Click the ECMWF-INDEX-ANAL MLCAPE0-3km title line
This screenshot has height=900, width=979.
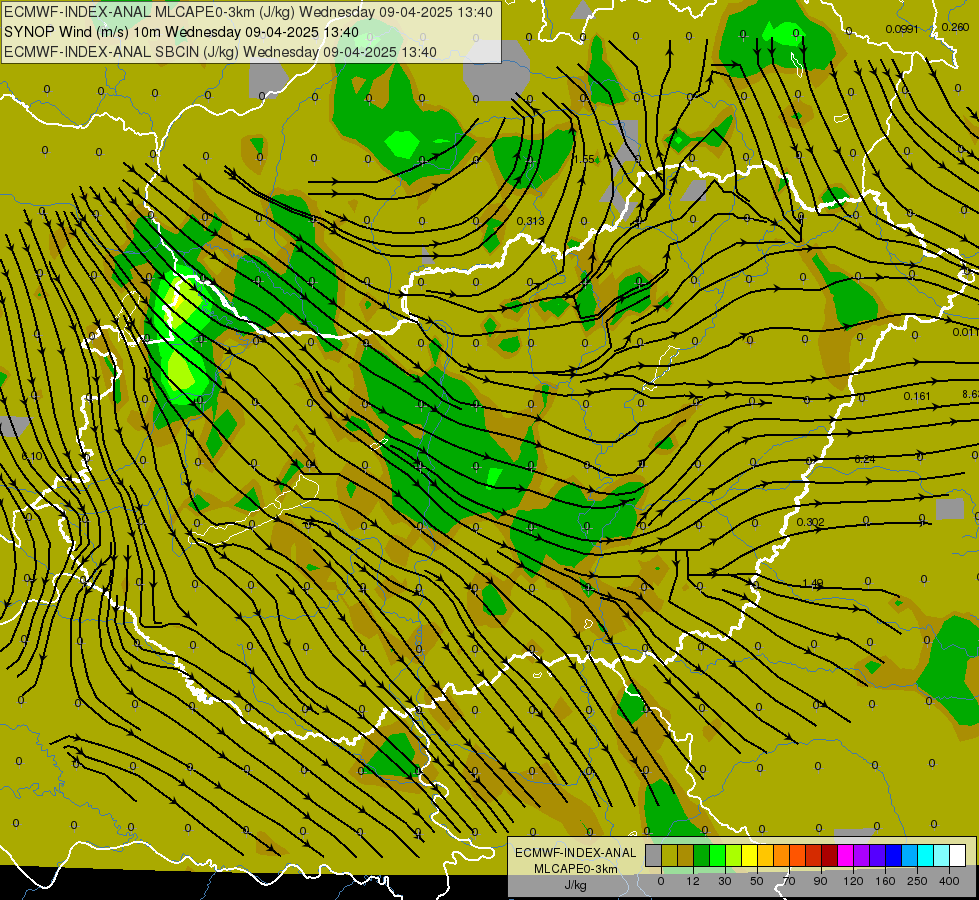[x=248, y=12]
